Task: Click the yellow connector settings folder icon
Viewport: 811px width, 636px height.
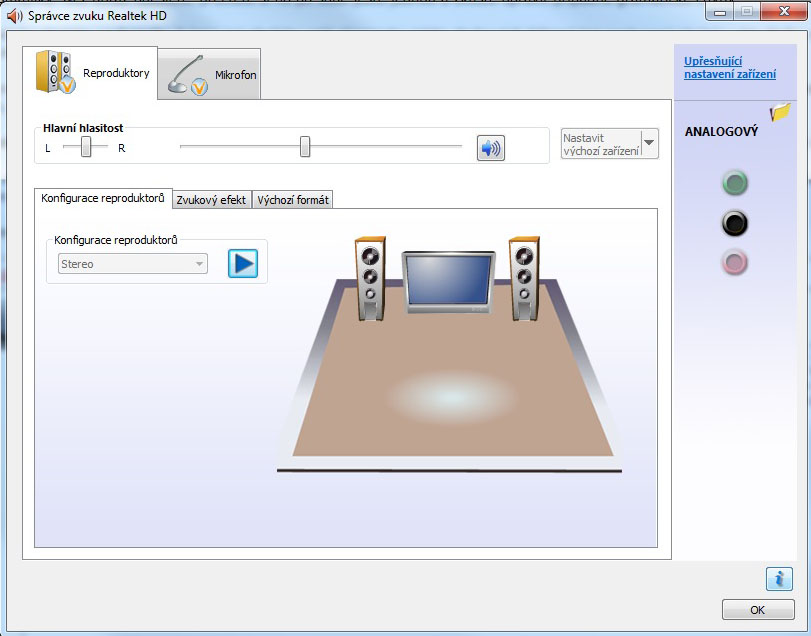Action: [x=780, y=111]
